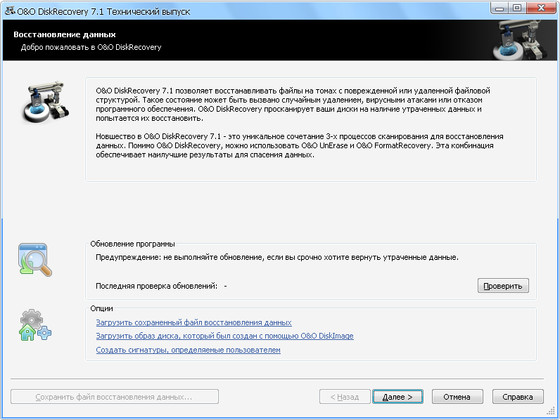
Task: Close the O&O DiskRecovery window
Action: point(541,8)
